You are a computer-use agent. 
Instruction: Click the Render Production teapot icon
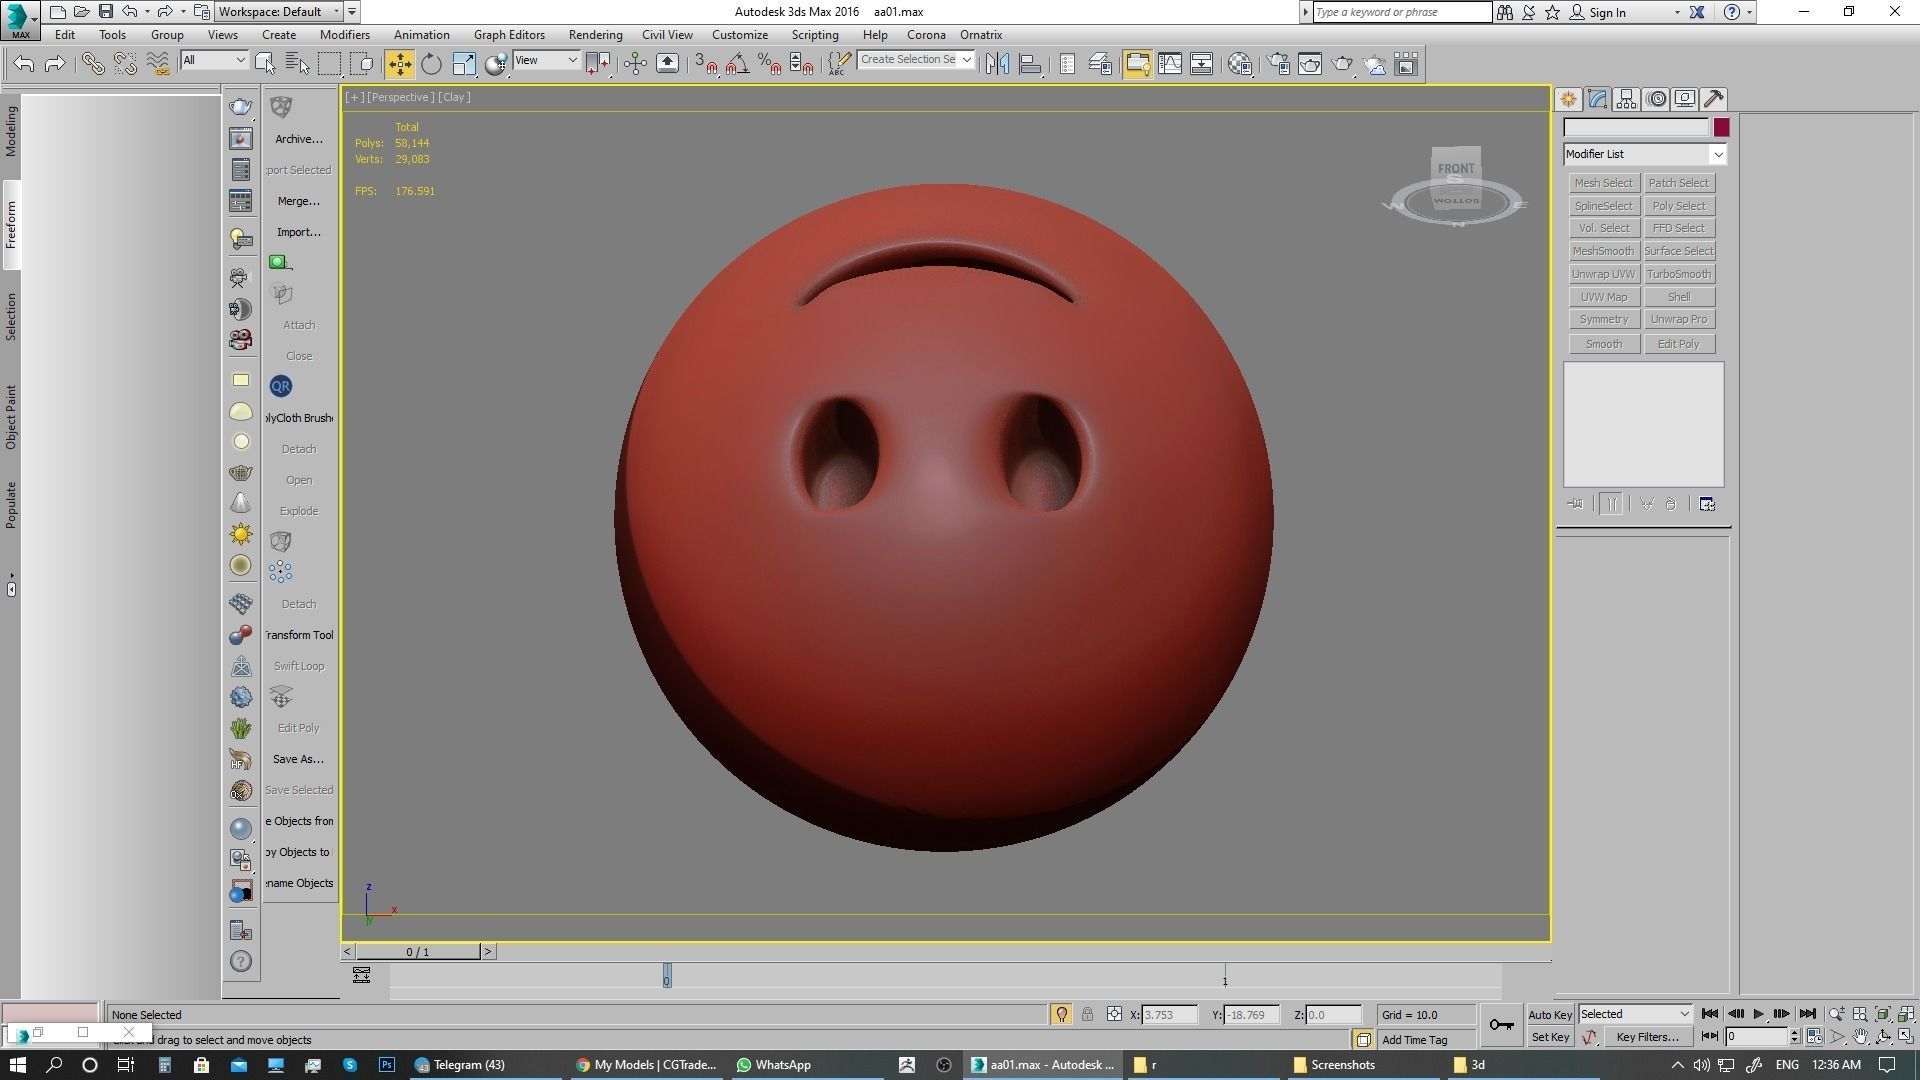click(1343, 64)
